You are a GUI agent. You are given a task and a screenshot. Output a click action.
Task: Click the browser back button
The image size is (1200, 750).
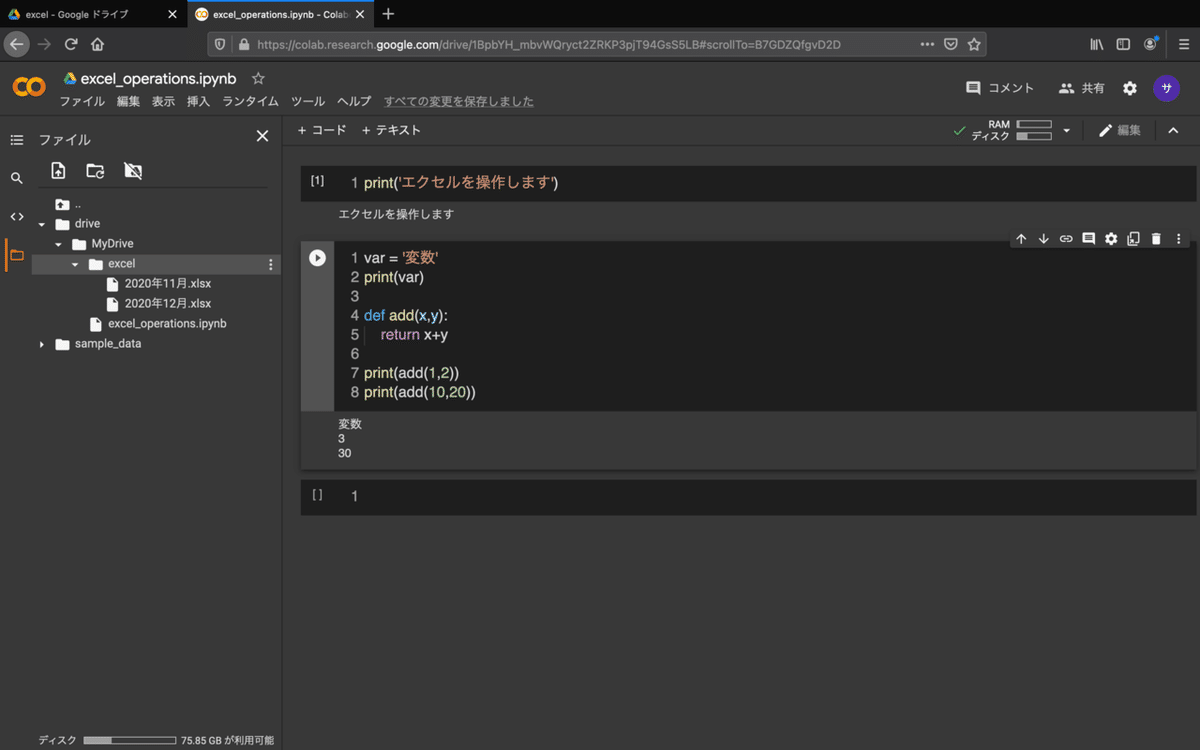(17, 44)
